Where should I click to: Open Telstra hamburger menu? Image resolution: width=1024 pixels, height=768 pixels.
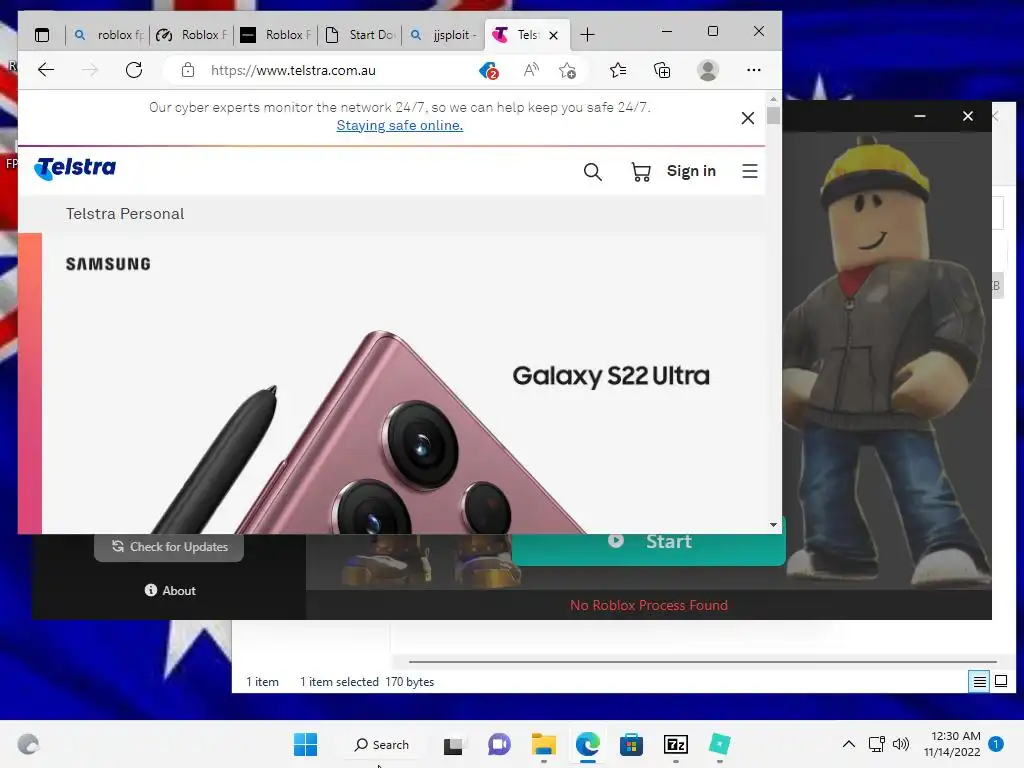tap(750, 171)
